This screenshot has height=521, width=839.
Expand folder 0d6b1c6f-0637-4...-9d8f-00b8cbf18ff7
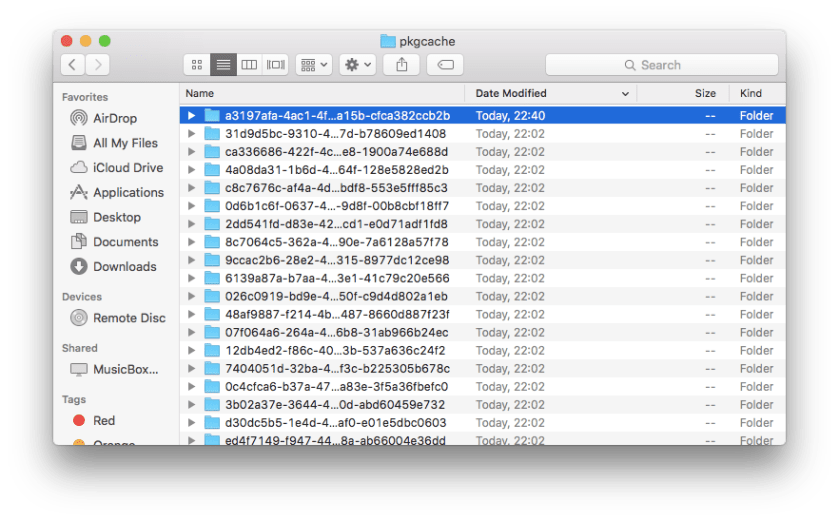[x=192, y=206]
